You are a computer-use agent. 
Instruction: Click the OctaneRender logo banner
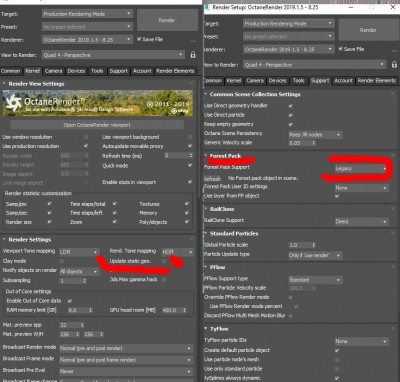click(x=98, y=103)
